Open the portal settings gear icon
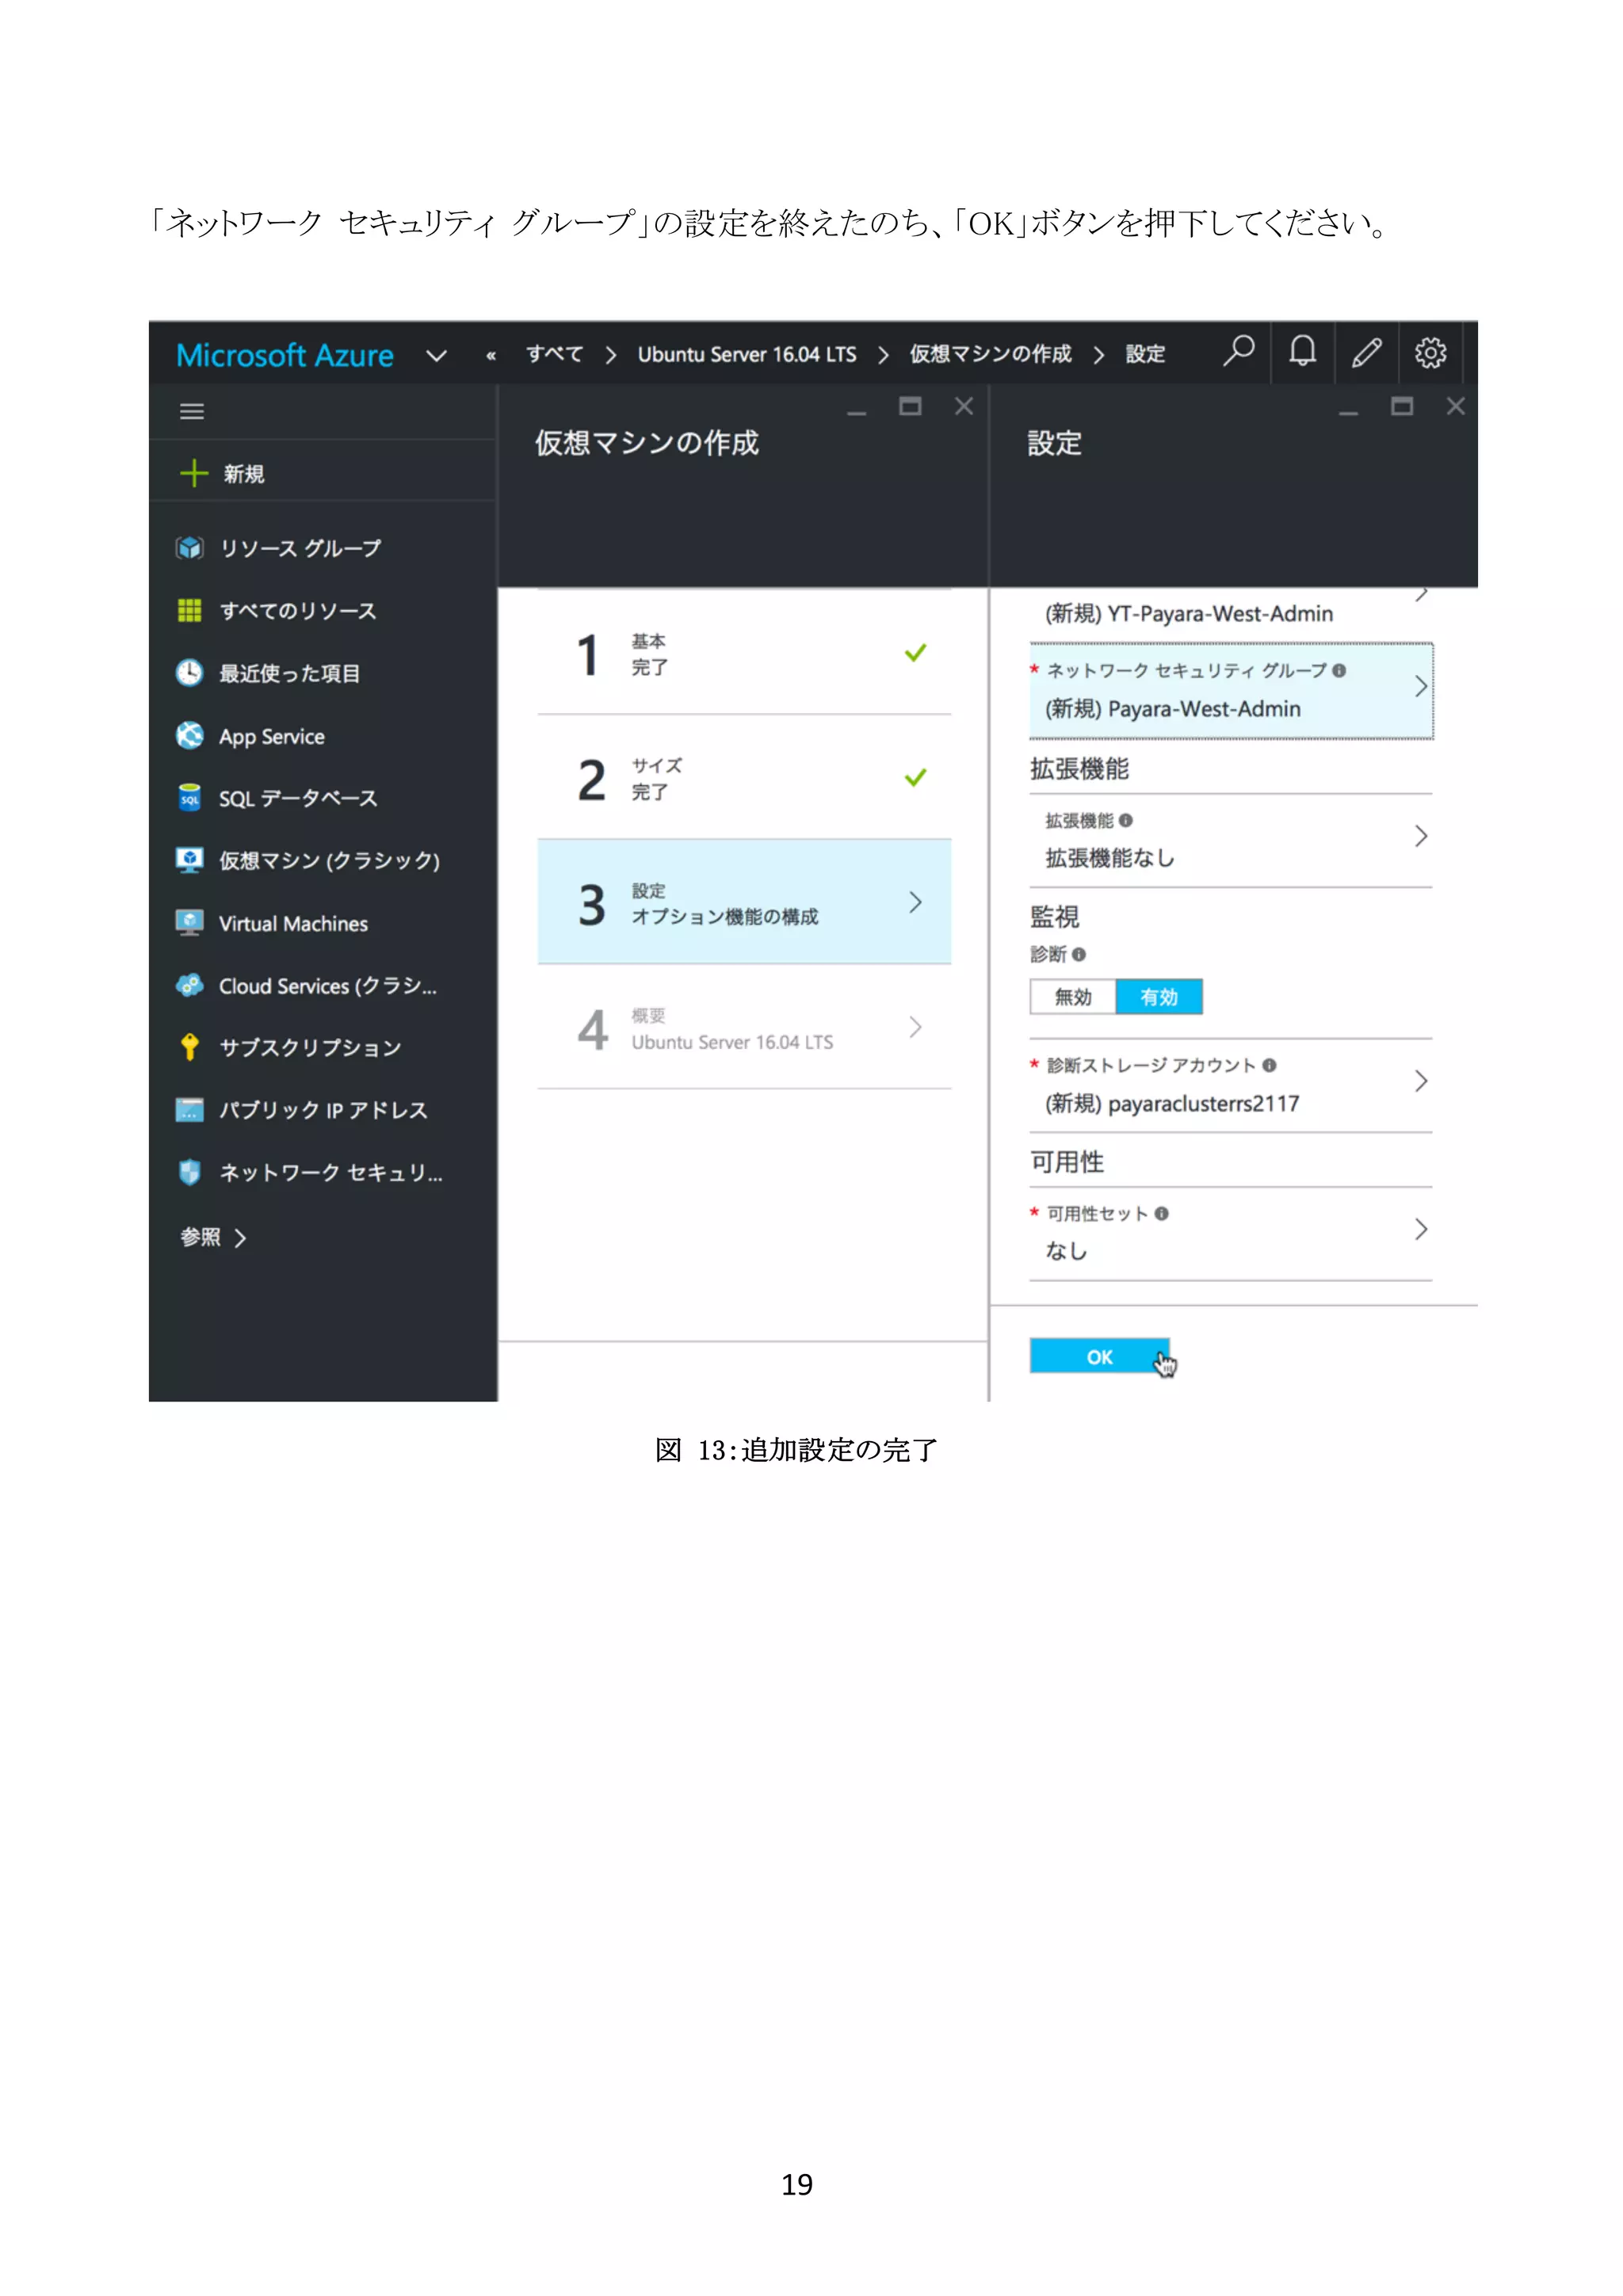The height and width of the screenshot is (2296, 1623). point(1430,352)
